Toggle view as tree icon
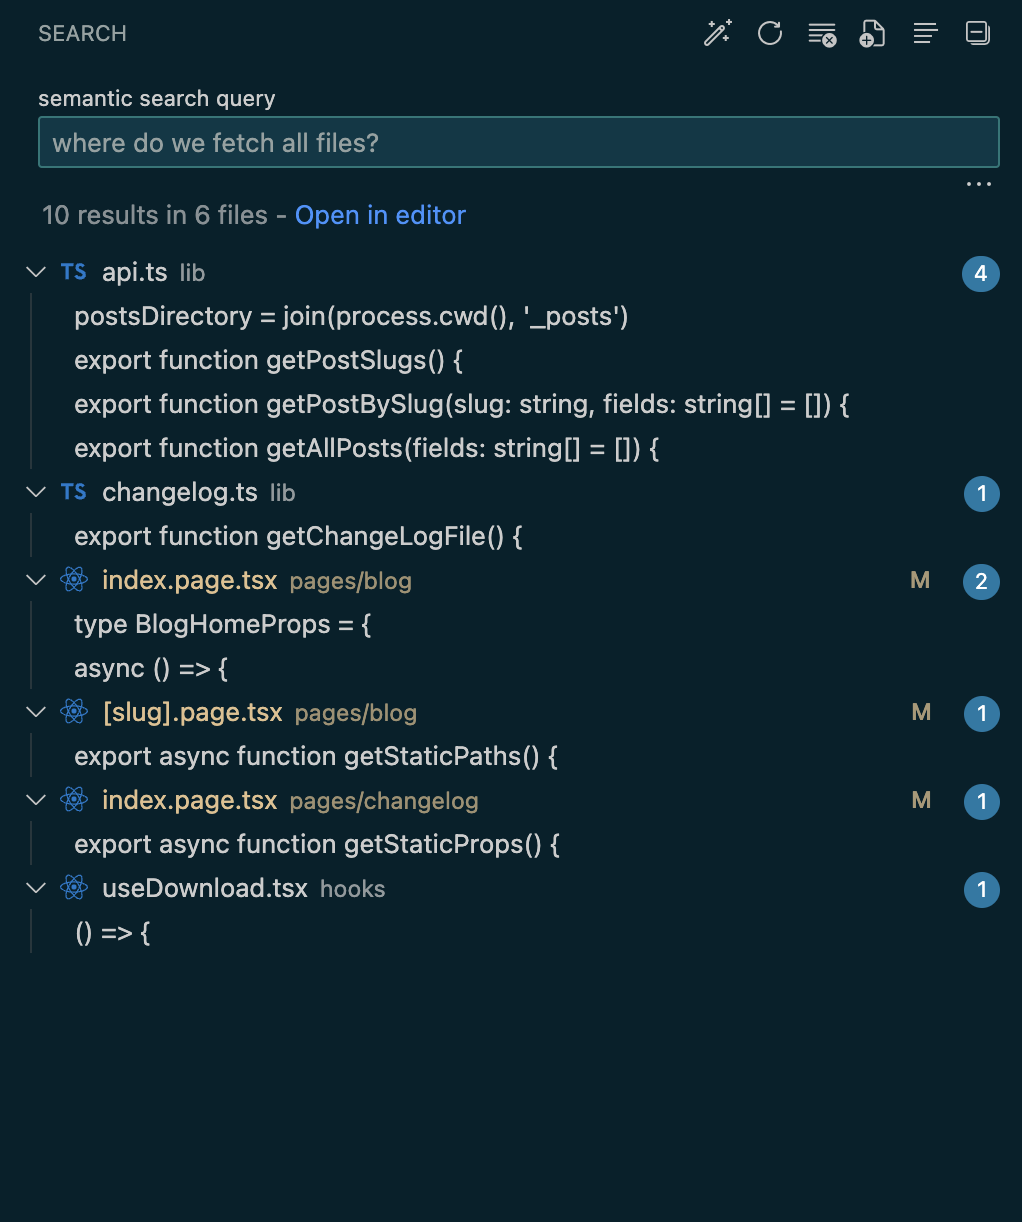Screen dimensions: 1022x1222 pos(925,33)
